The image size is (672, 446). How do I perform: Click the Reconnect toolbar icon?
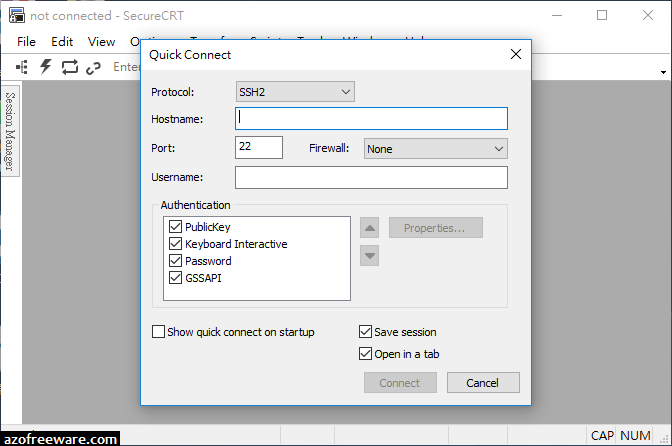pos(69,67)
